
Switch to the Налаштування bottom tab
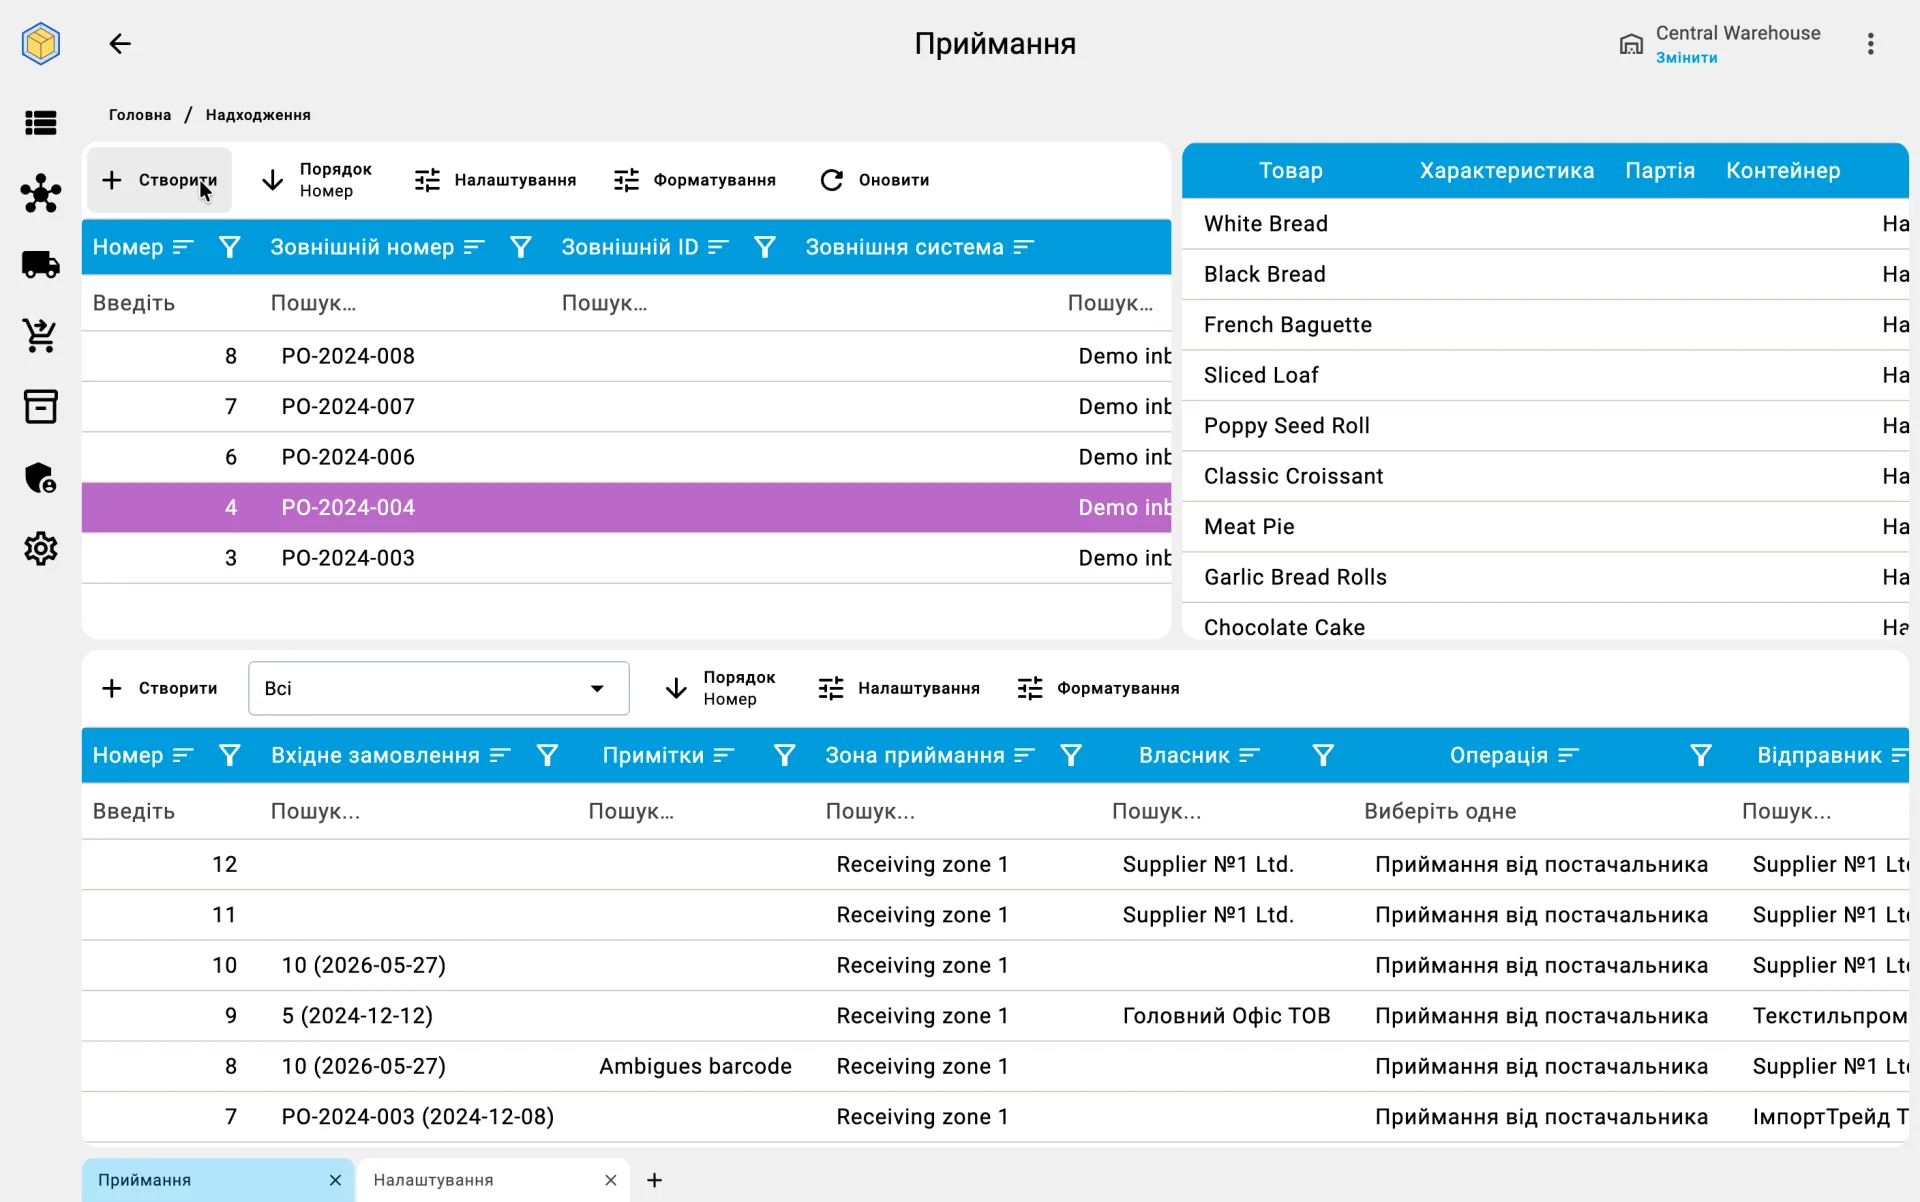coord(433,1180)
